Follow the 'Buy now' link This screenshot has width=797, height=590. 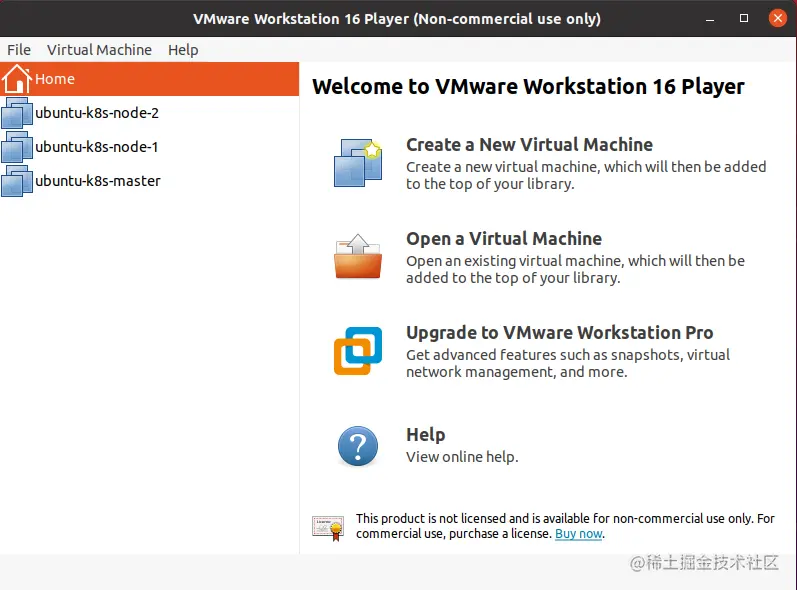click(x=578, y=534)
